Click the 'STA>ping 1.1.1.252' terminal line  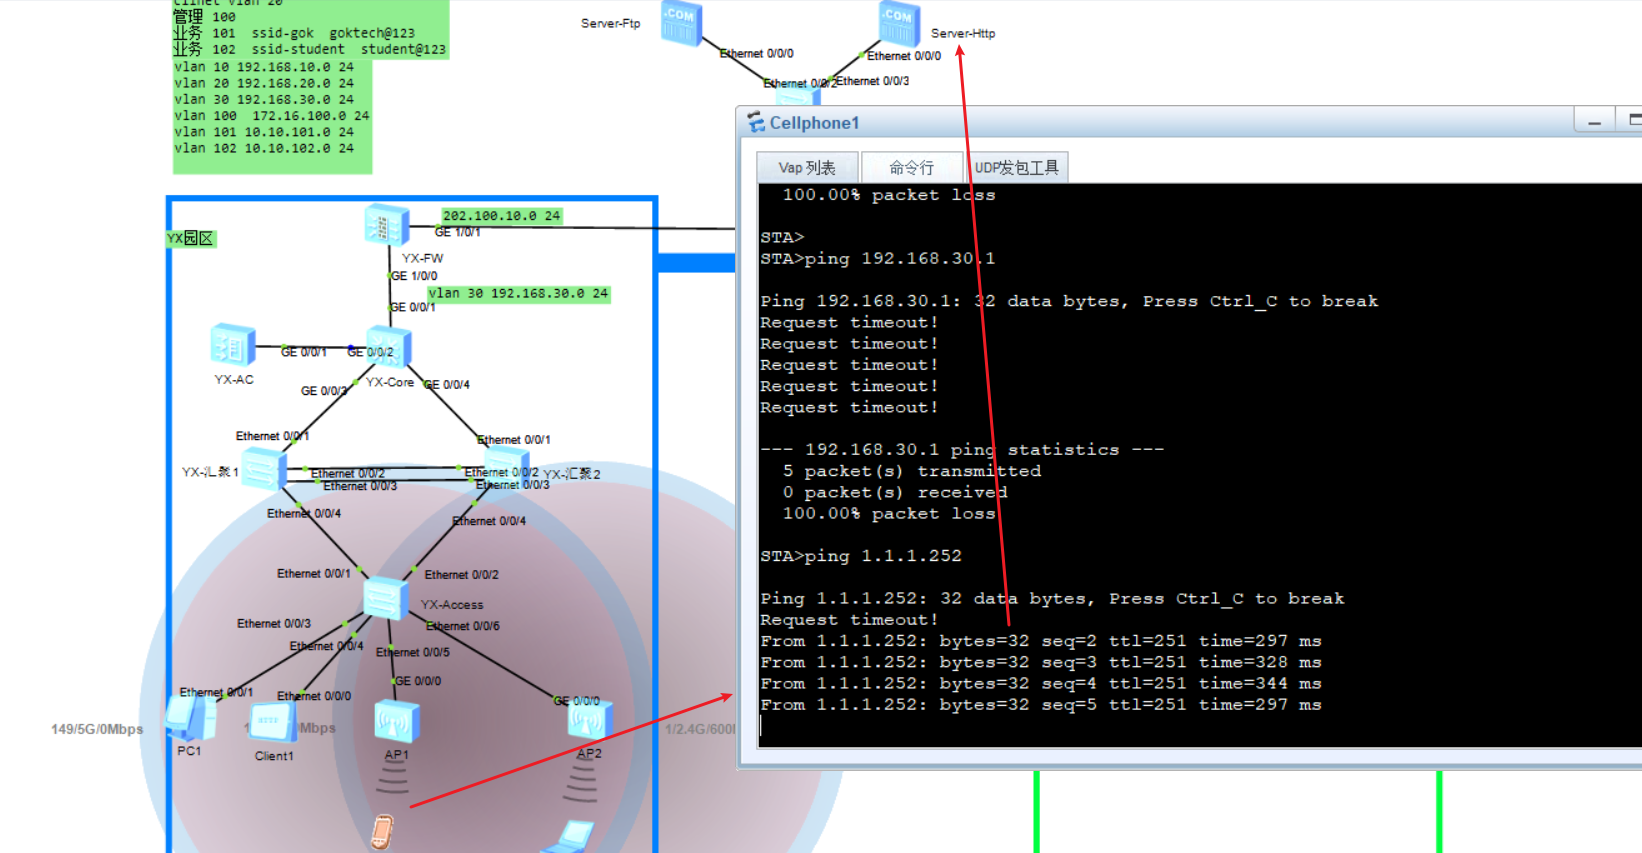(x=861, y=556)
